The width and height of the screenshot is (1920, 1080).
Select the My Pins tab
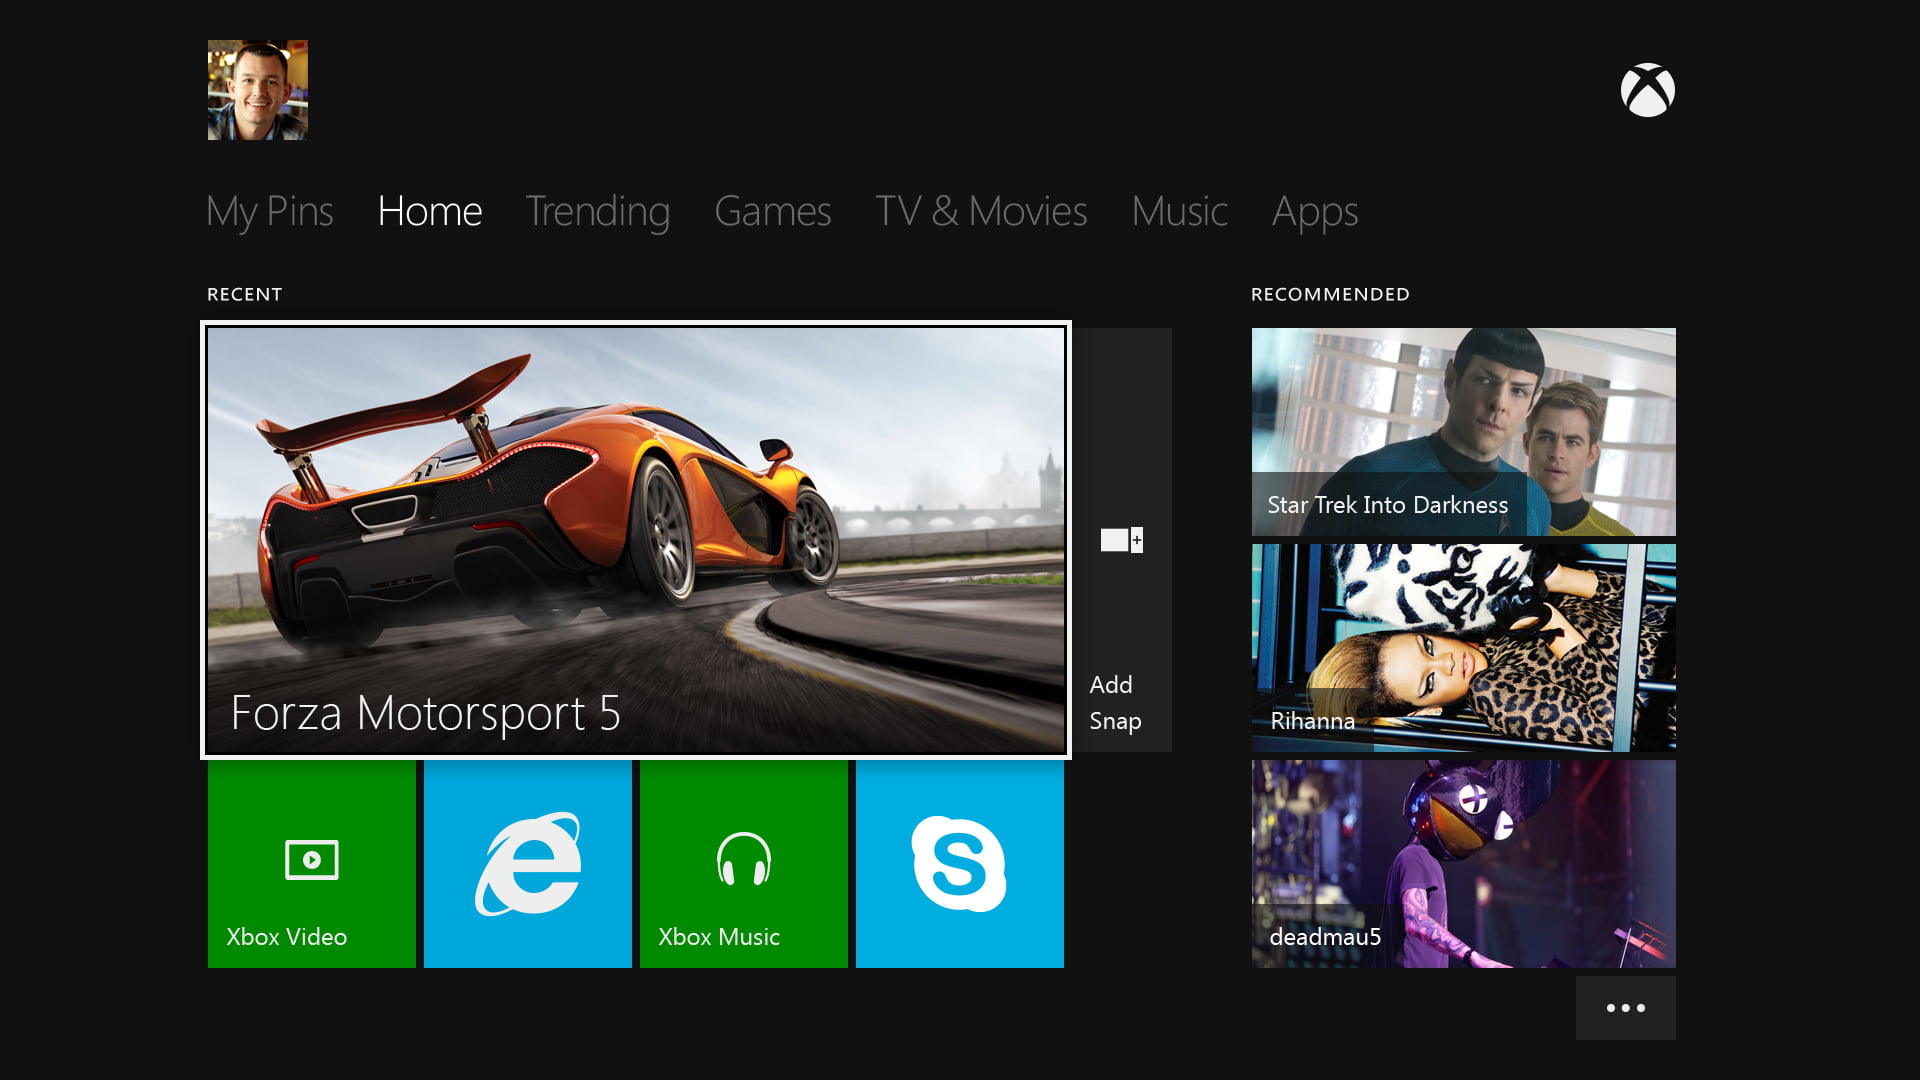coord(269,211)
